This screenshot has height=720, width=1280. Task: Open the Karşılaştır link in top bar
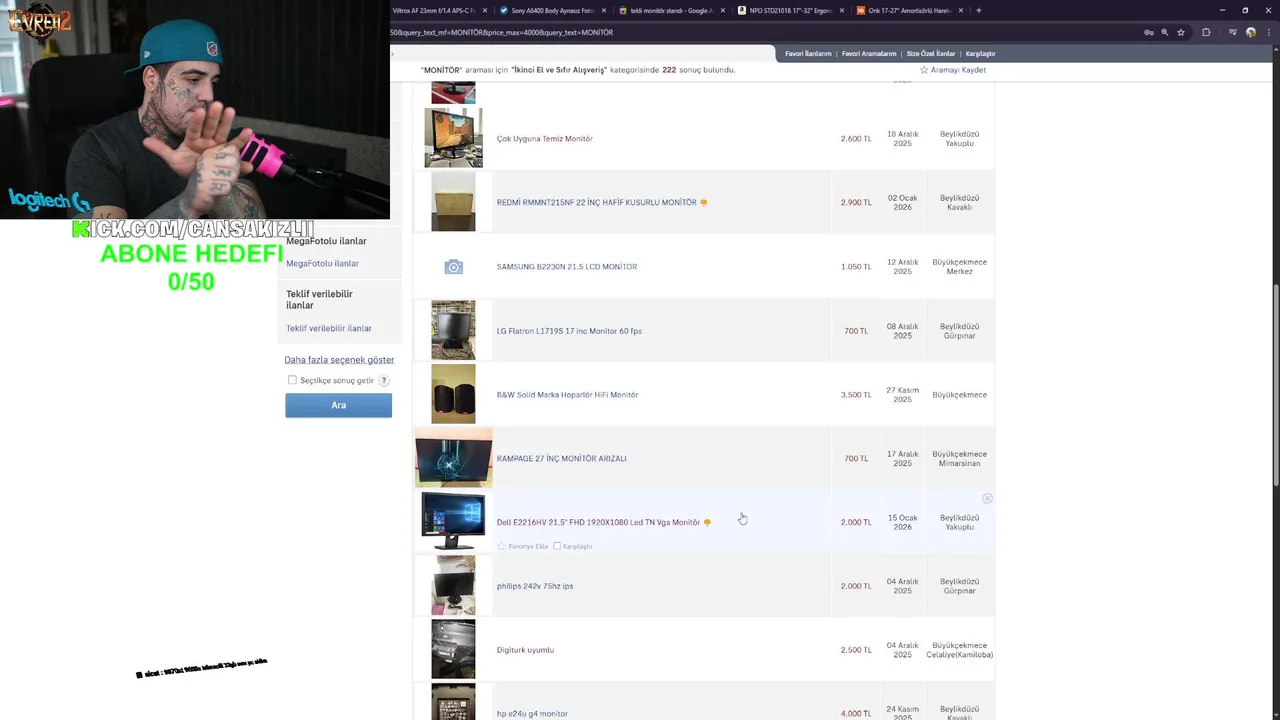point(980,53)
